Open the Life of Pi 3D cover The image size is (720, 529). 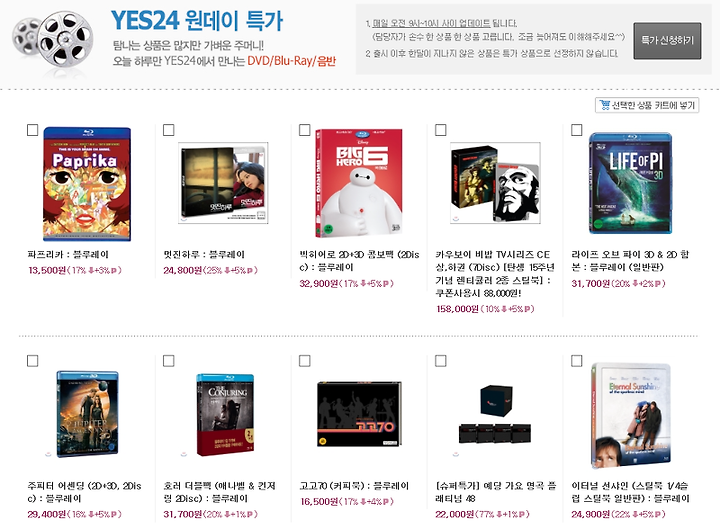pos(630,183)
